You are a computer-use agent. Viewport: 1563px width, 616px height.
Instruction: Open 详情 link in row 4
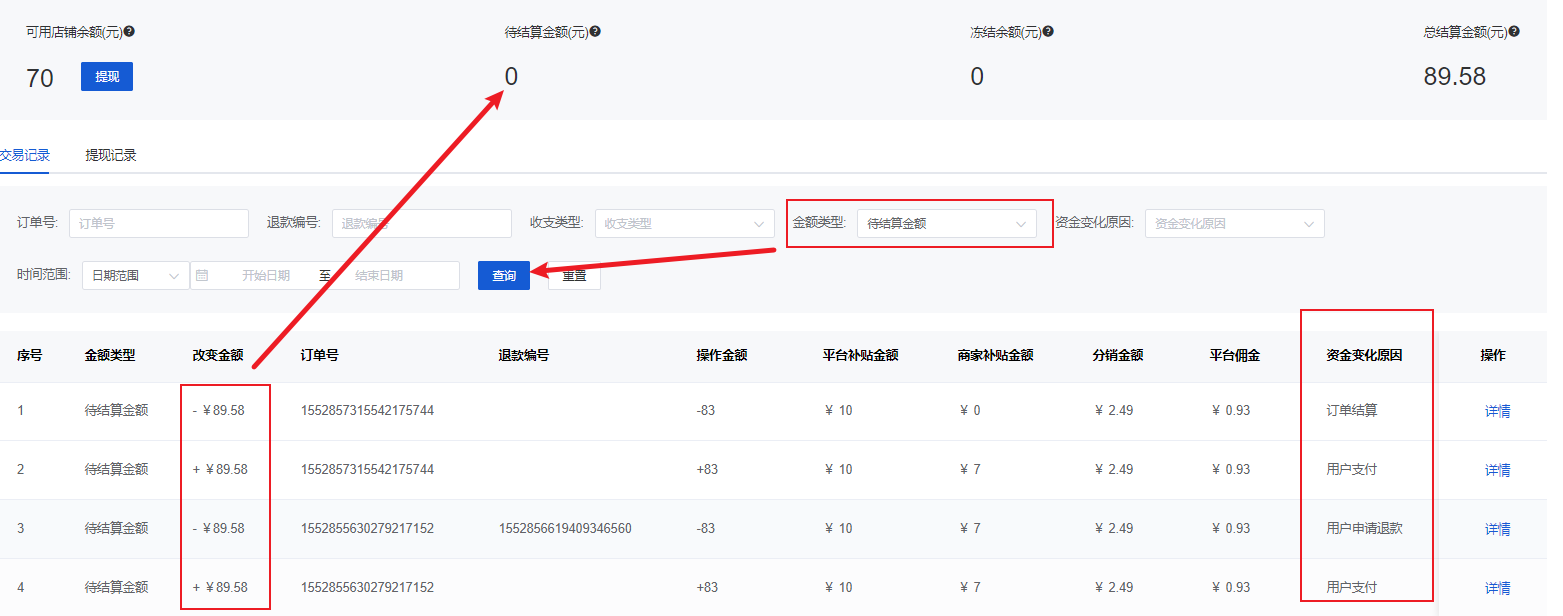click(1497, 588)
